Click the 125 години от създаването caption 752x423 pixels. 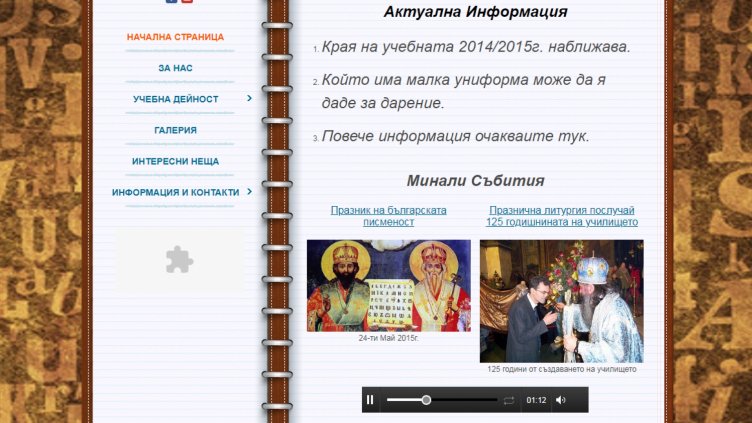pyautogui.click(x=562, y=369)
